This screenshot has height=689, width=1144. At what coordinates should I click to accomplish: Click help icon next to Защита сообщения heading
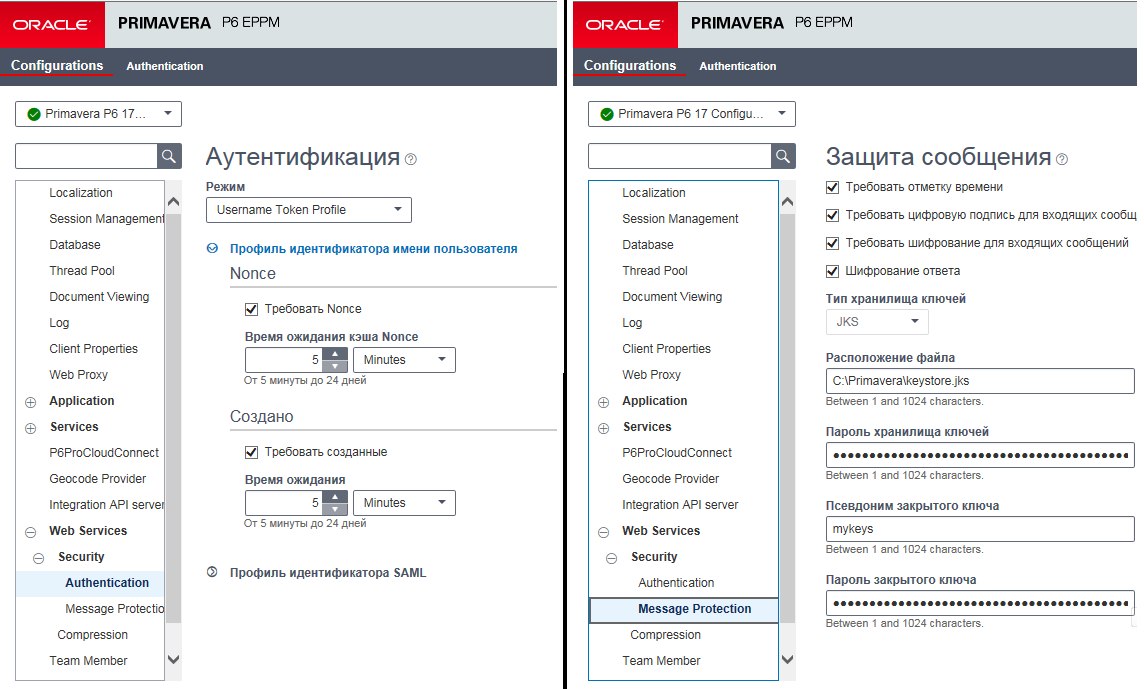pyautogui.click(x=1062, y=159)
